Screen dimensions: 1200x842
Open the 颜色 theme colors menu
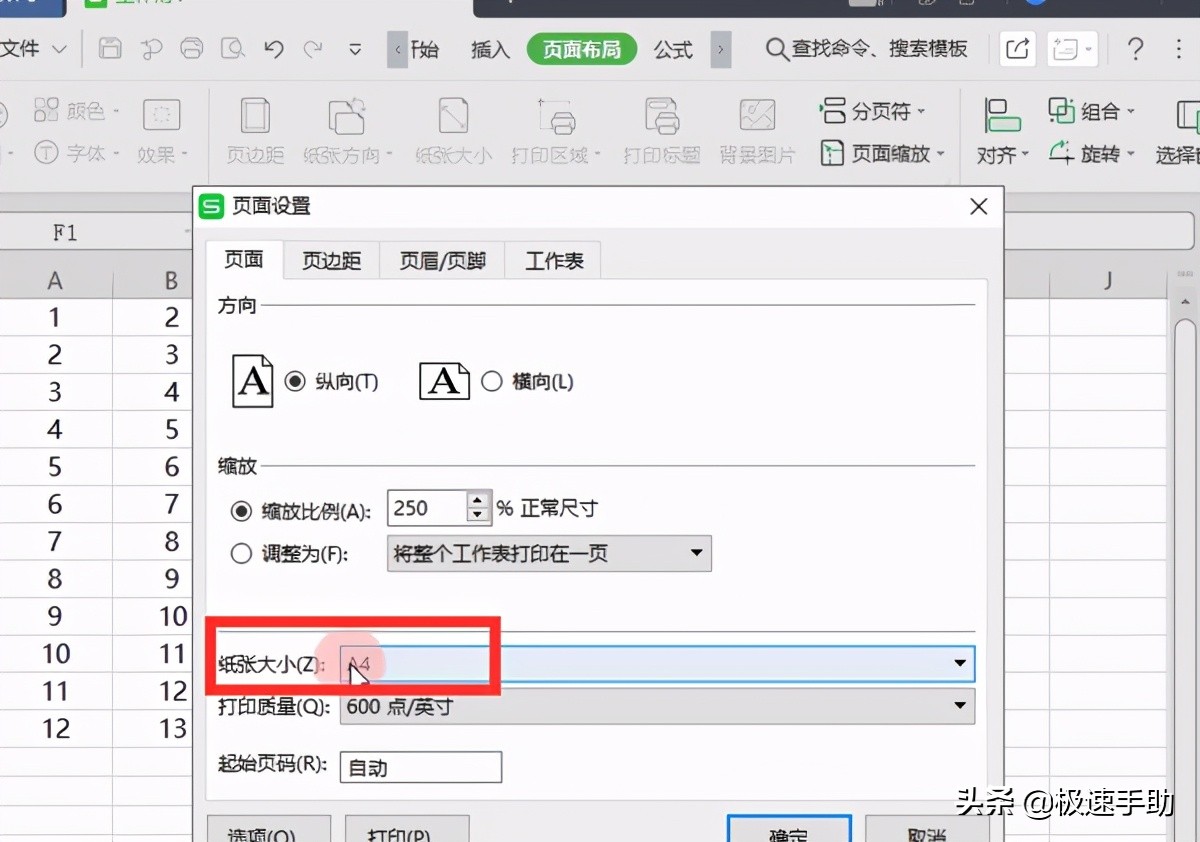tap(77, 110)
